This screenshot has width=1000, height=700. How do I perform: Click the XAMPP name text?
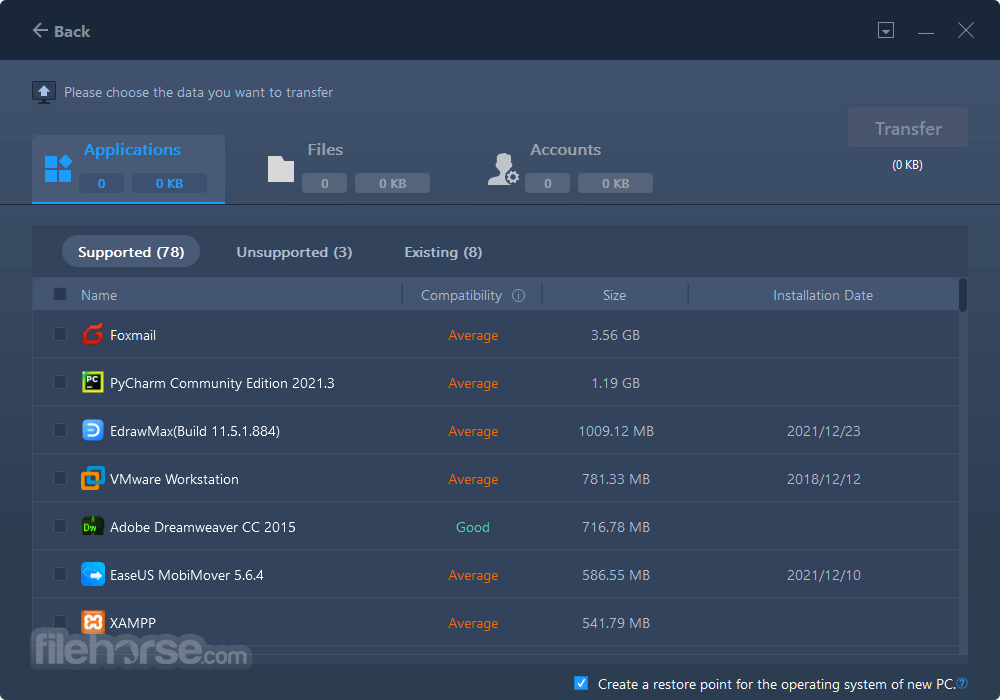[x=133, y=623]
